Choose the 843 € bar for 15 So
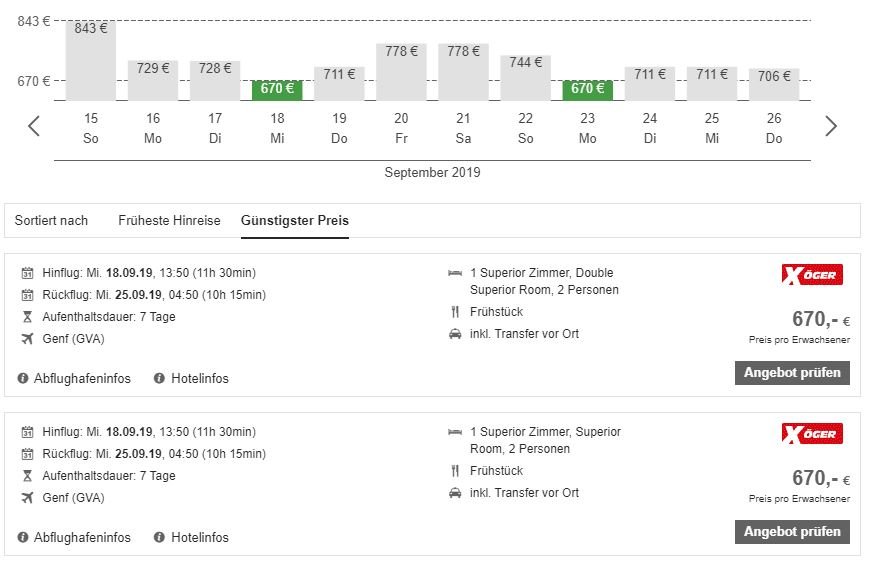869x561 pixels. click(x=91, y=60)
